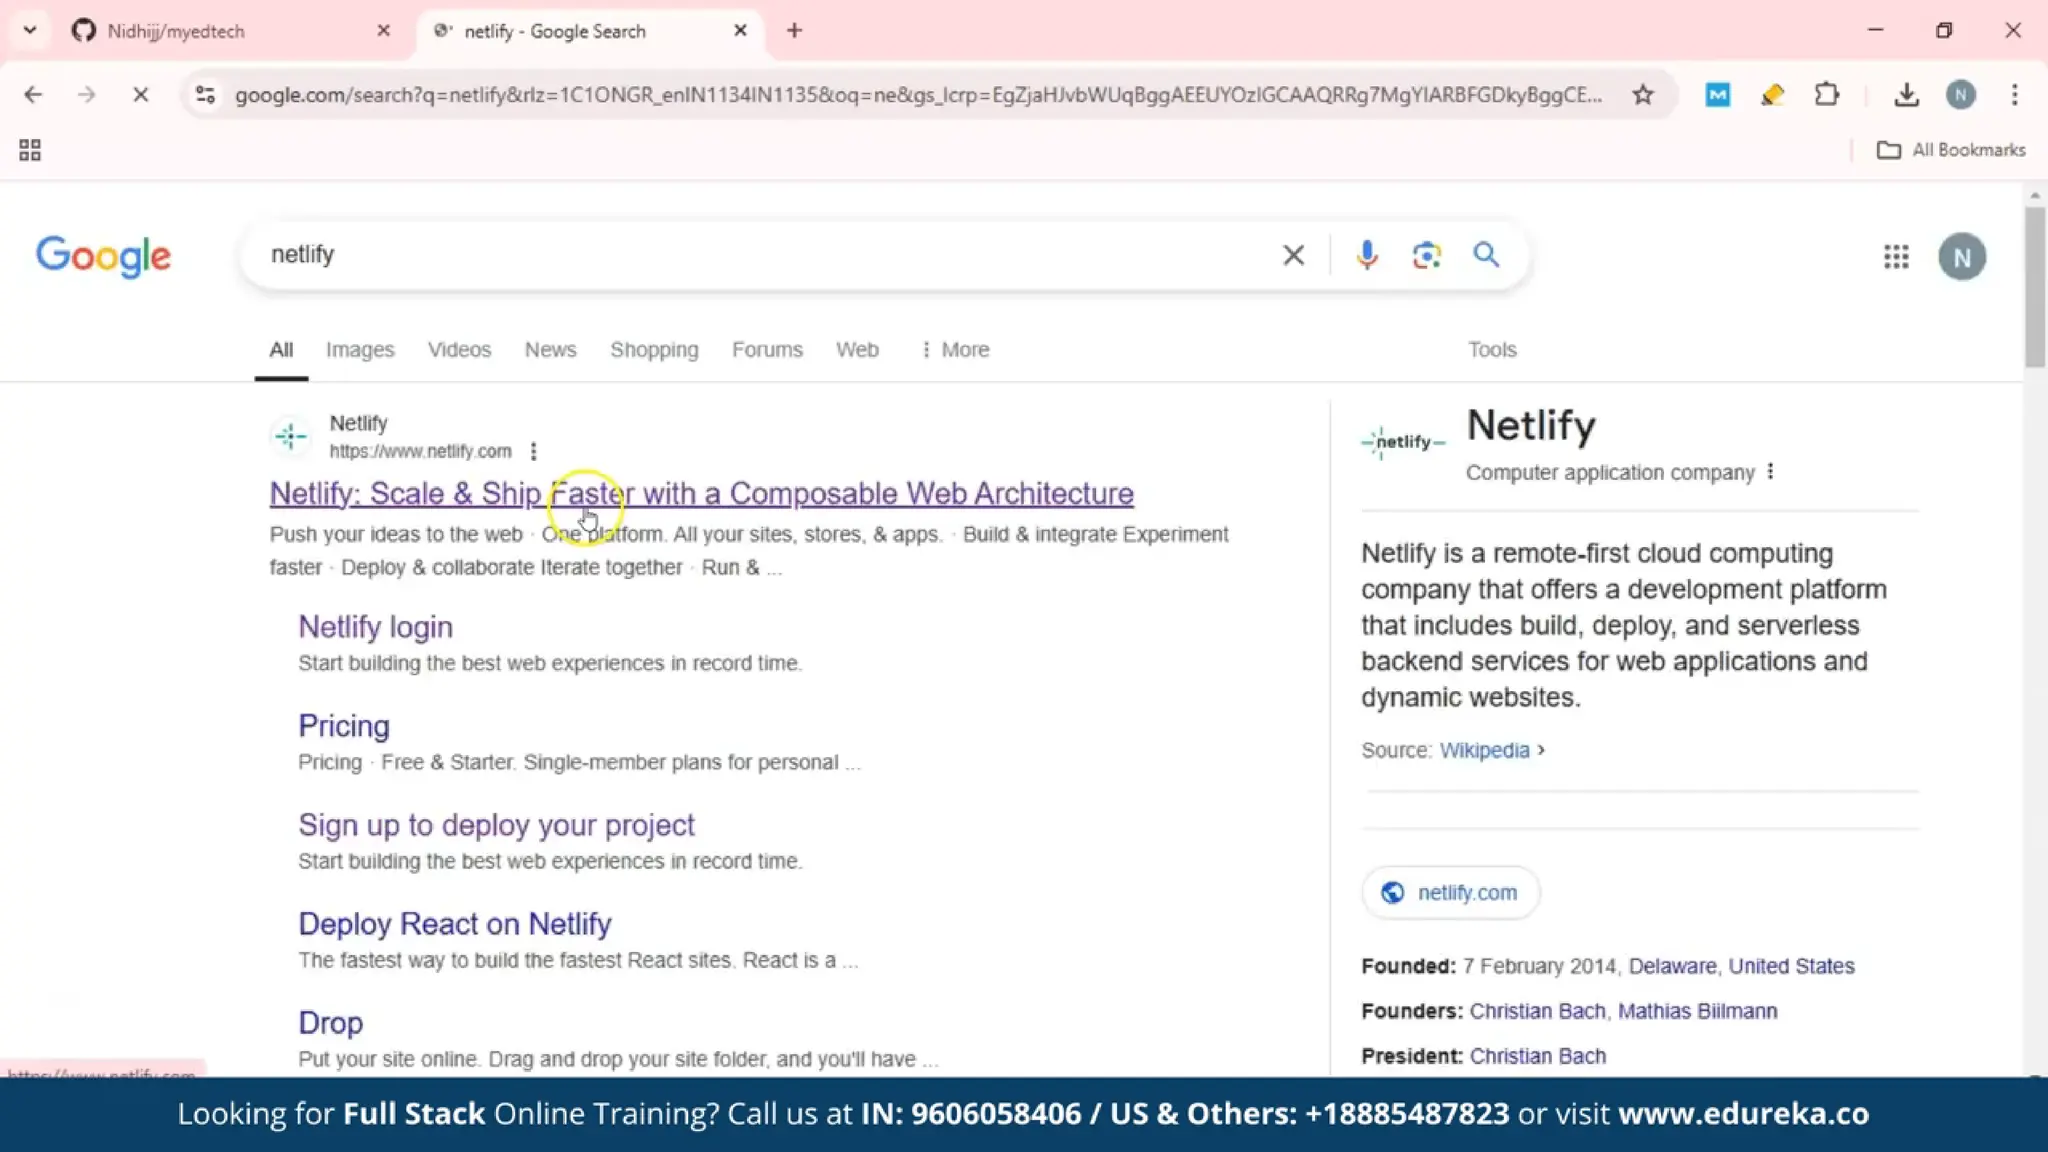Click the browser forward arrow
Screen dimensions: 2048x1152
click(x=87, y=95)
